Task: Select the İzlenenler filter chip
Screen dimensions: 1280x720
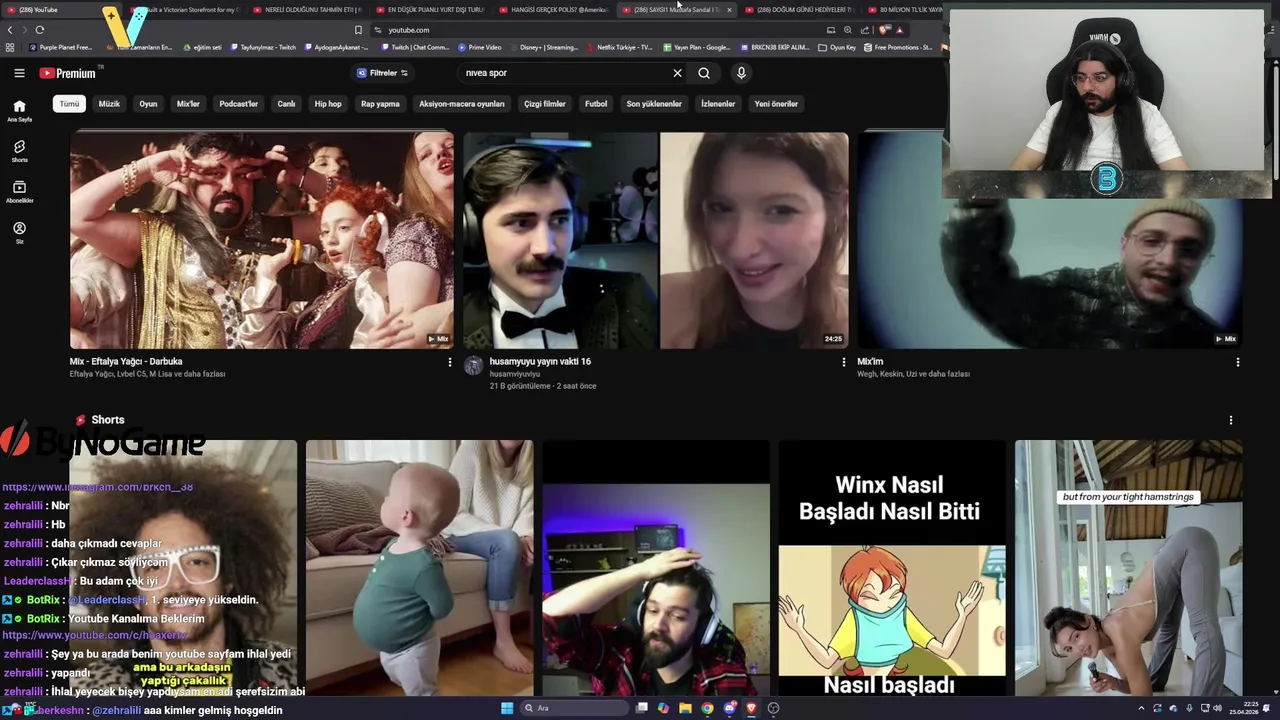Action: (x=718, y=104)
